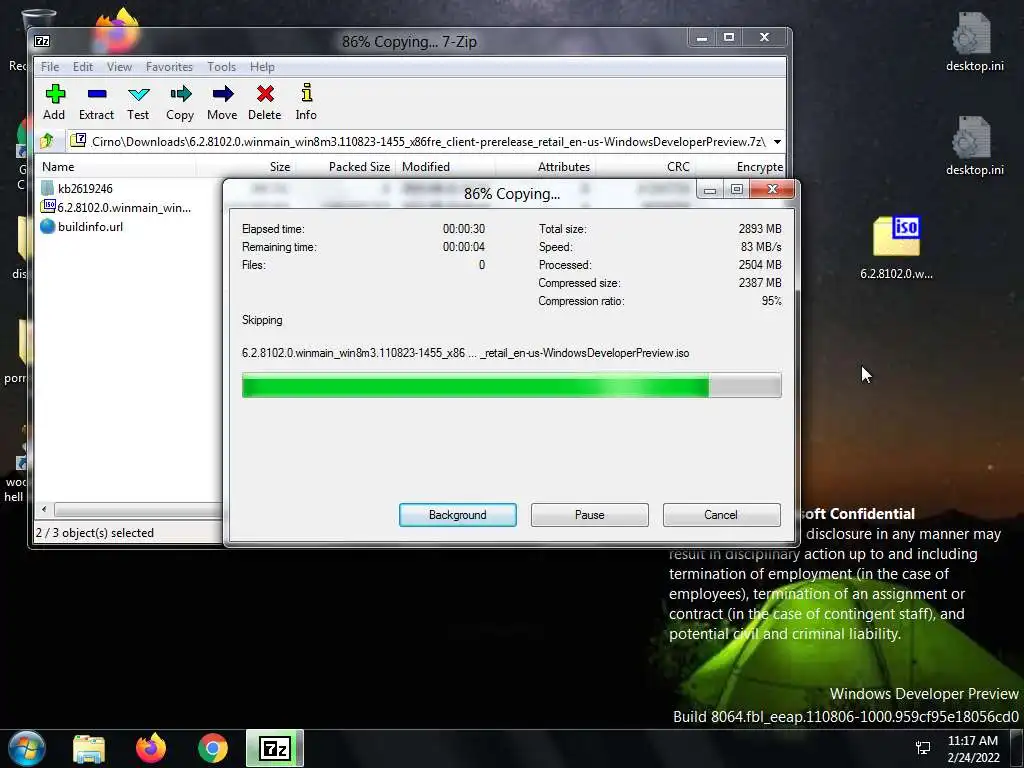Select buildinfo.url in file list
This screenshot has height=768, width=1024.
click(82, 227)
